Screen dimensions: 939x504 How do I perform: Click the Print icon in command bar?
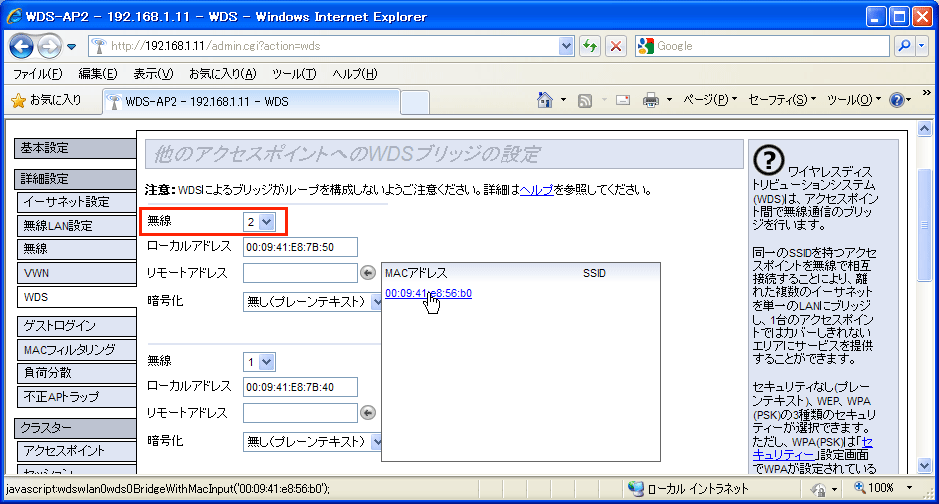[x=650, y=100]
